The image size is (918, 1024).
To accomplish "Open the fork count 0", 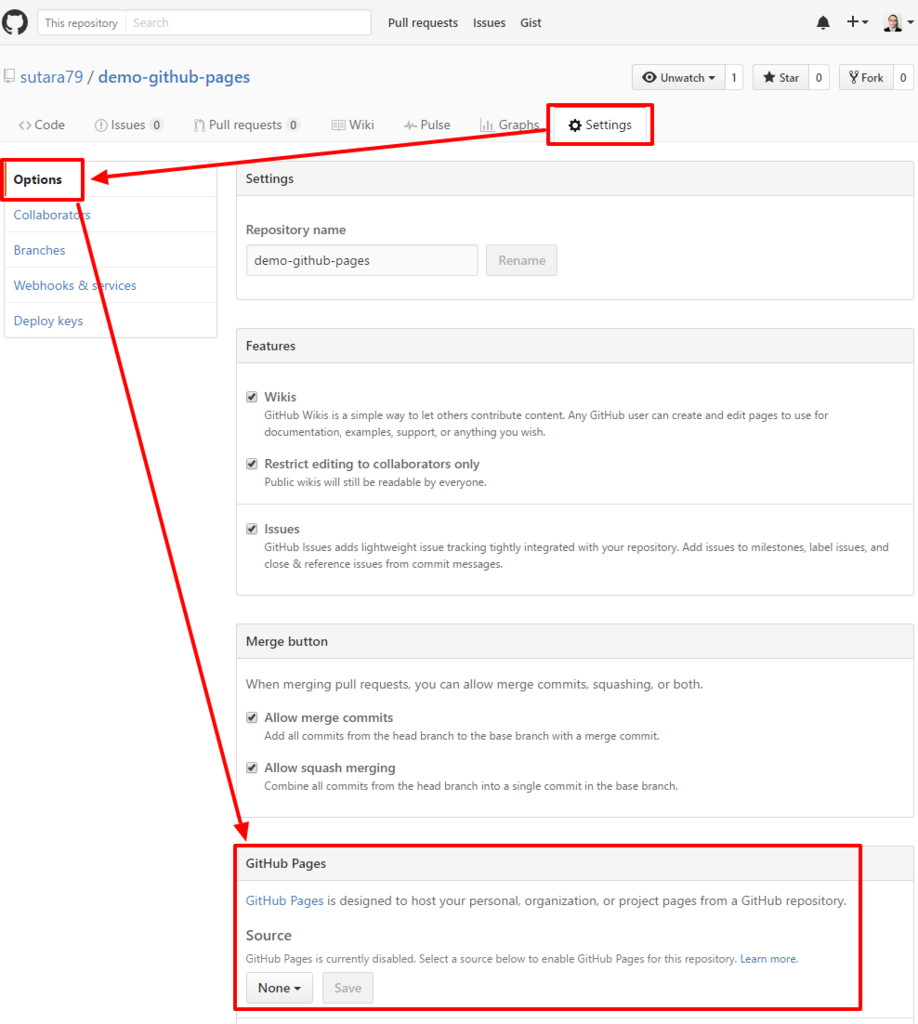I will tap(903, 78).
